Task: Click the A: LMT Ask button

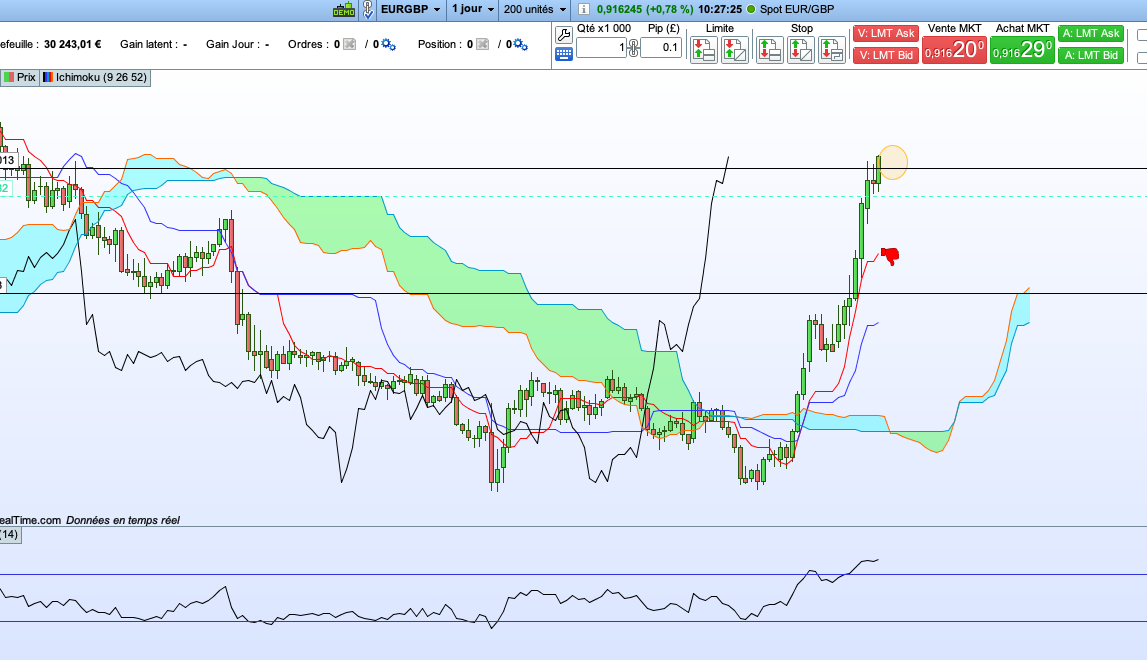Action: click(1091, 34)
